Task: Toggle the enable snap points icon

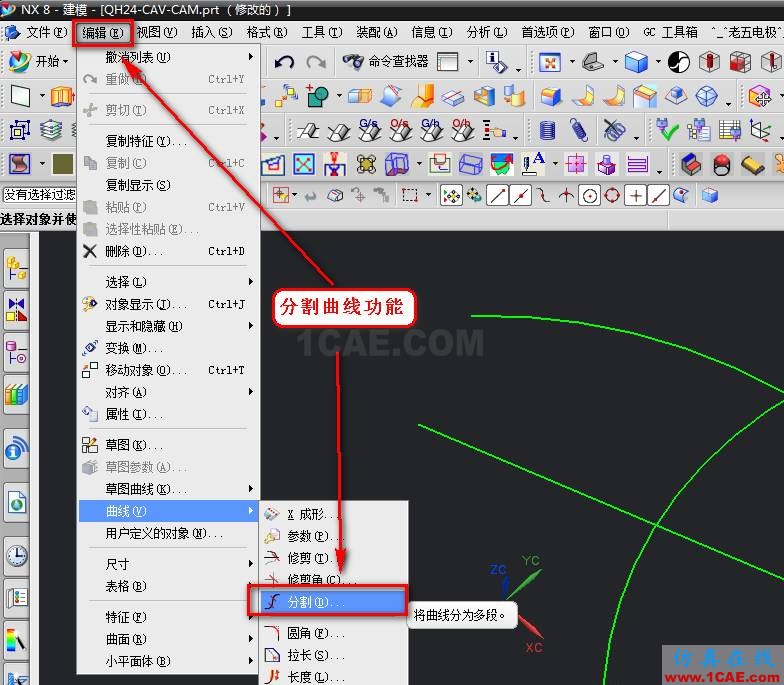Action: click(x=451, y=196)
